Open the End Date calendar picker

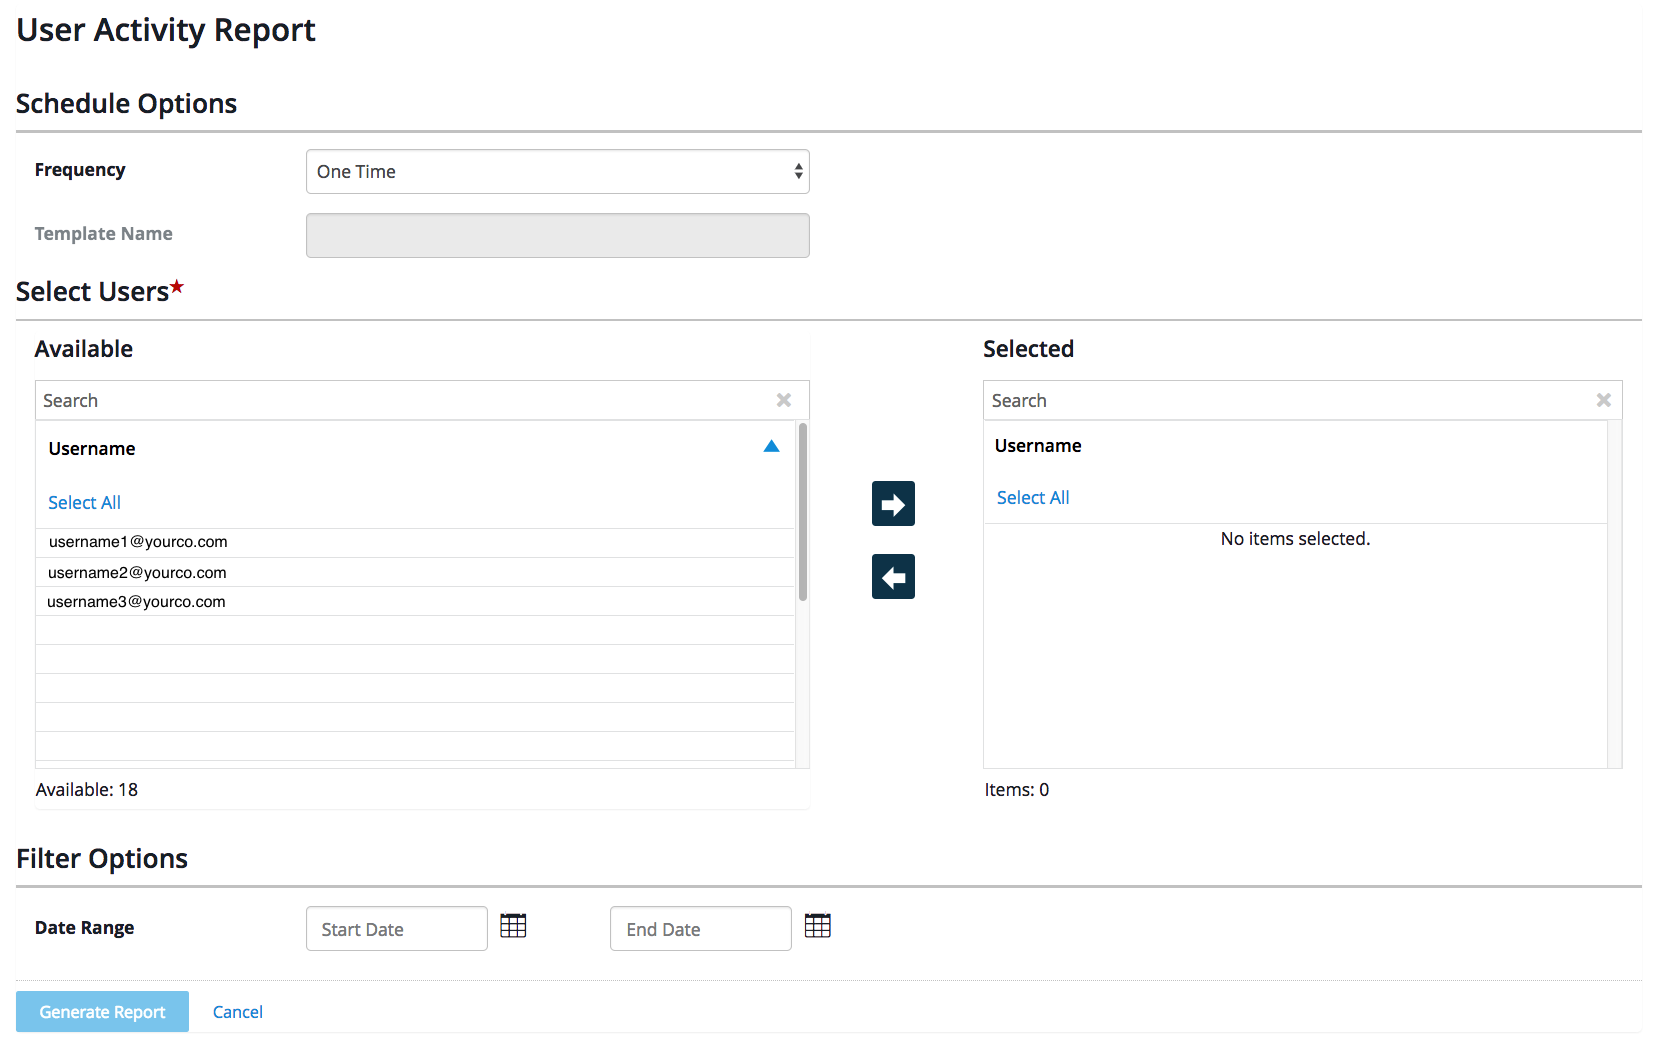pos(818,926)
